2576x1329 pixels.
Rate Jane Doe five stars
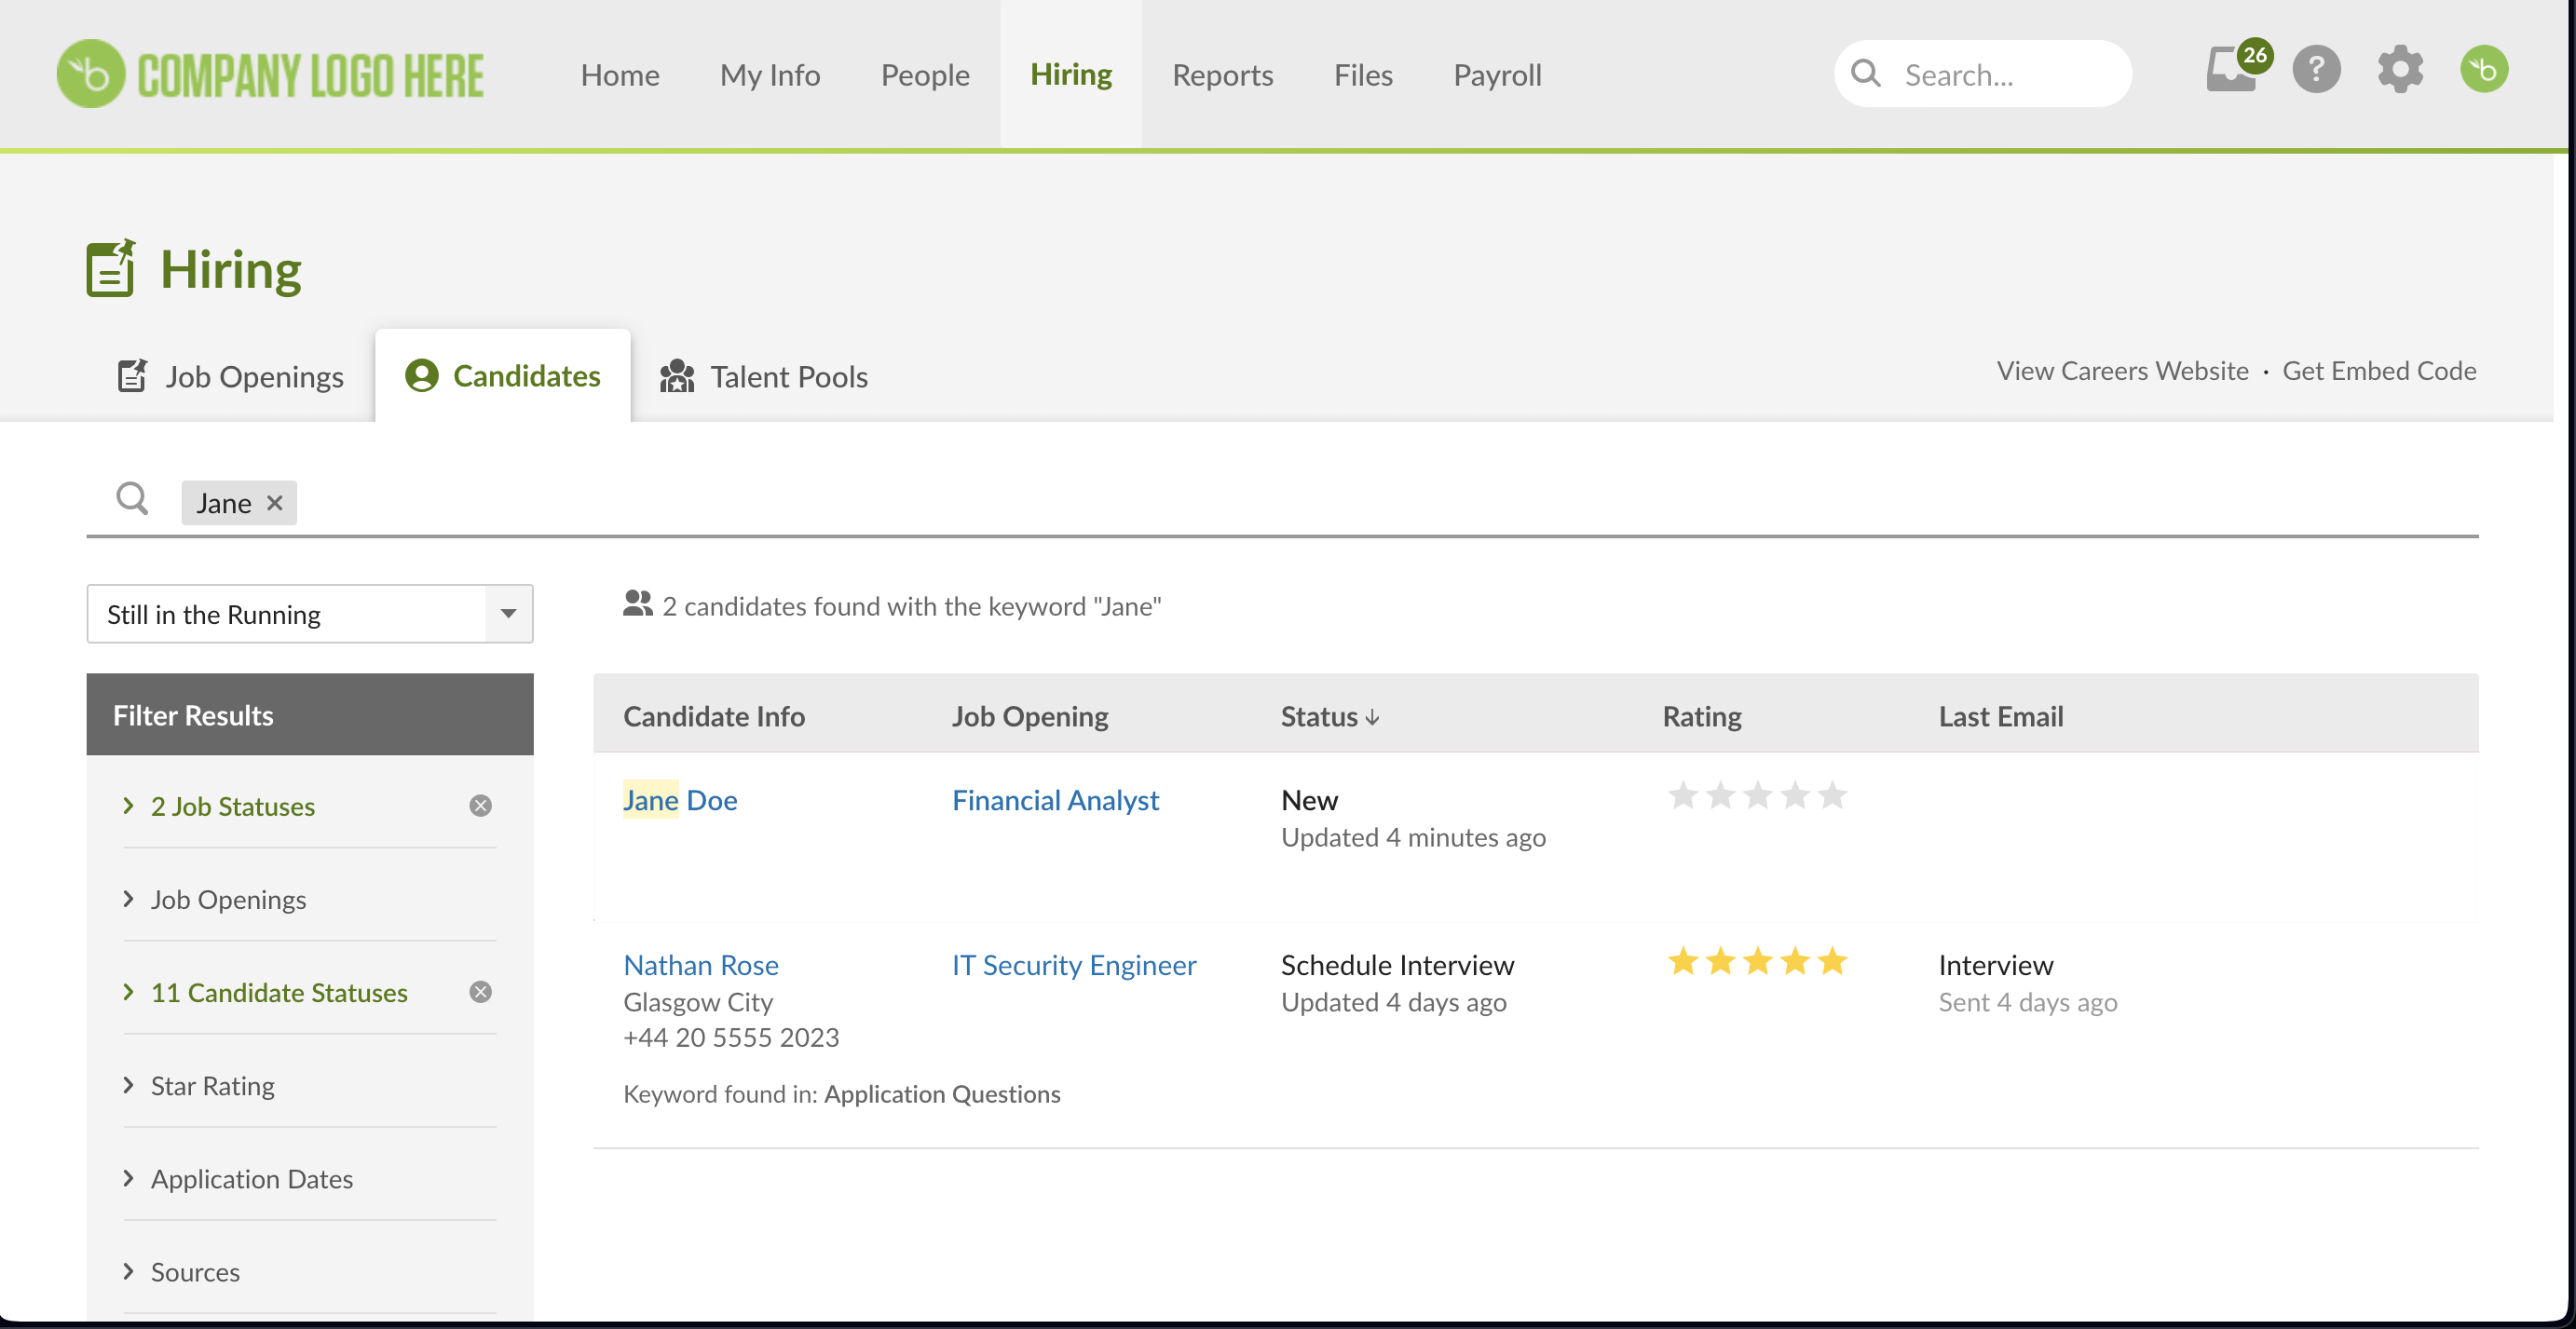tap(1832, 796)
